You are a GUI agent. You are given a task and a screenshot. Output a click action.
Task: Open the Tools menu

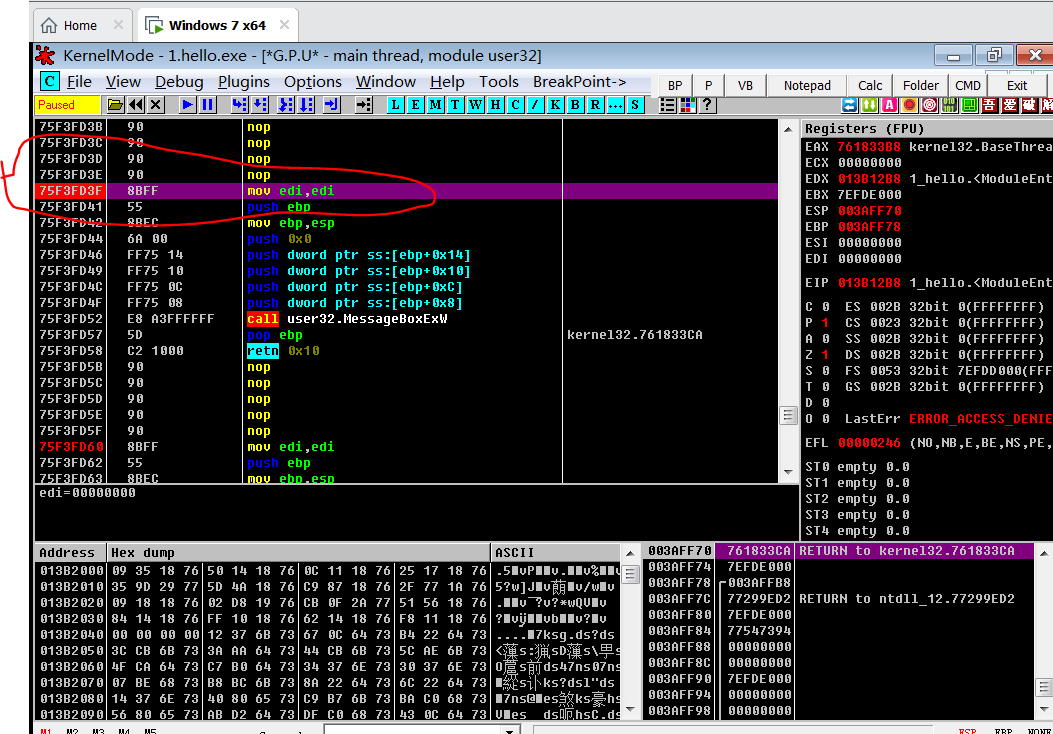pyautogui.click(x=498, y=82)
